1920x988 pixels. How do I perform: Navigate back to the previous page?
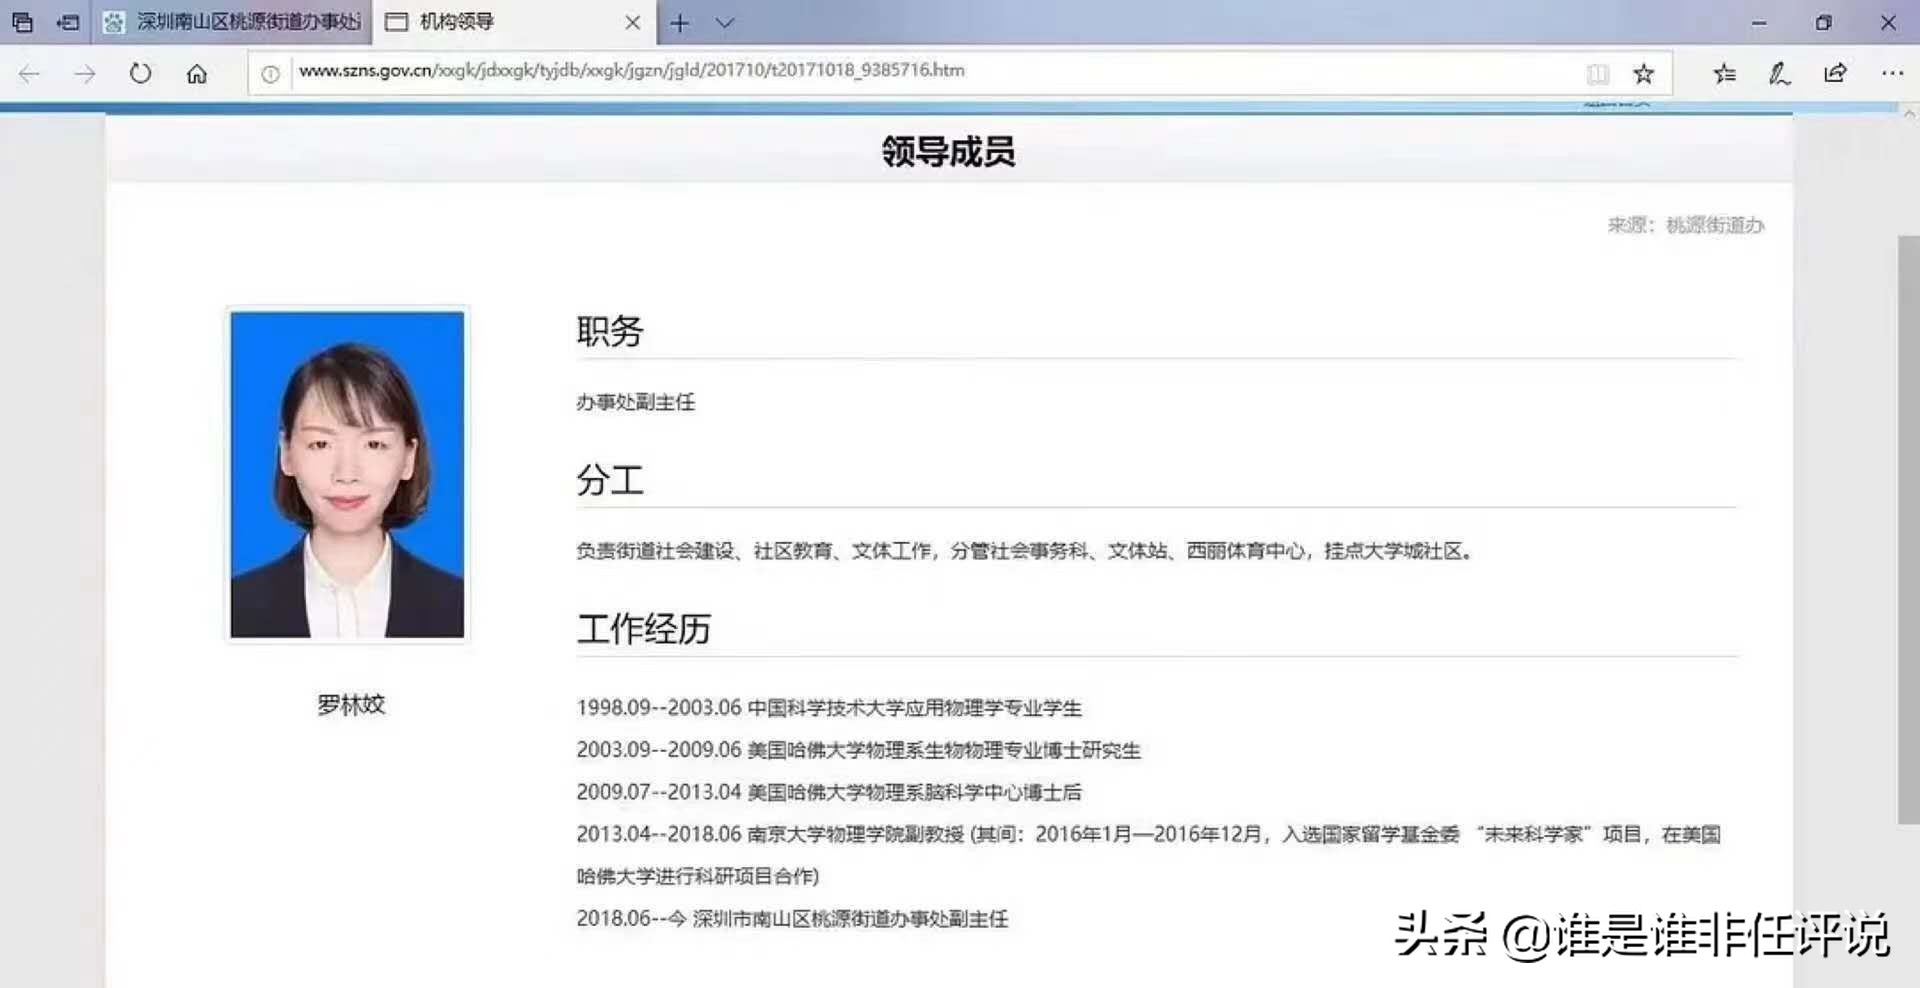click(x=29, y=73)
